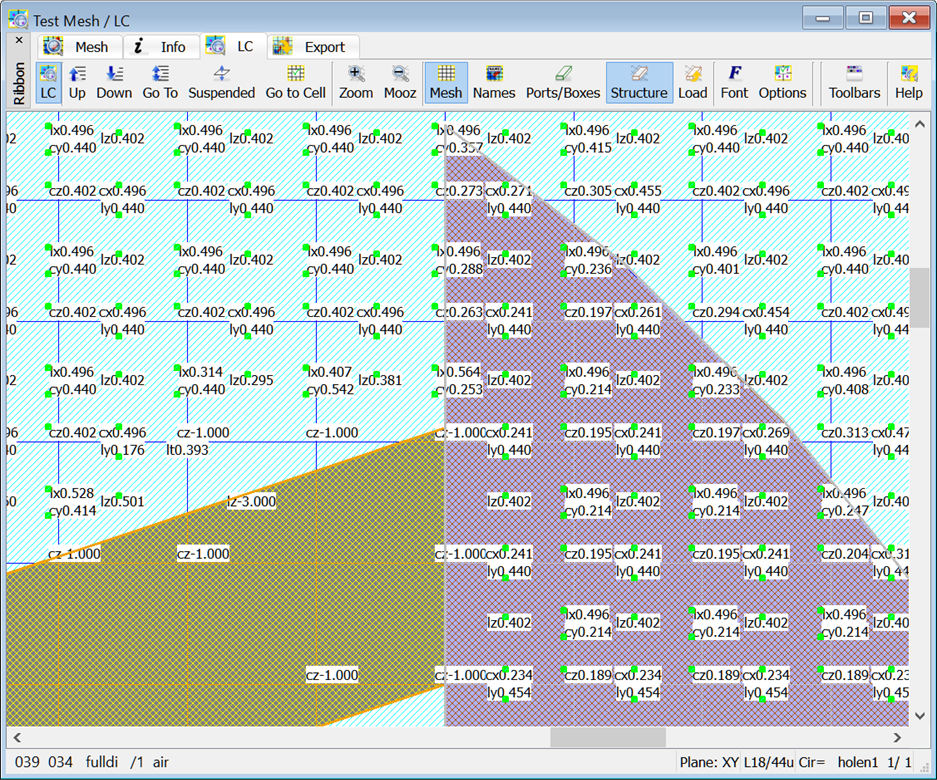
Task: Click the 'cy0.247' cell label
Action: [x=845, y=510]
